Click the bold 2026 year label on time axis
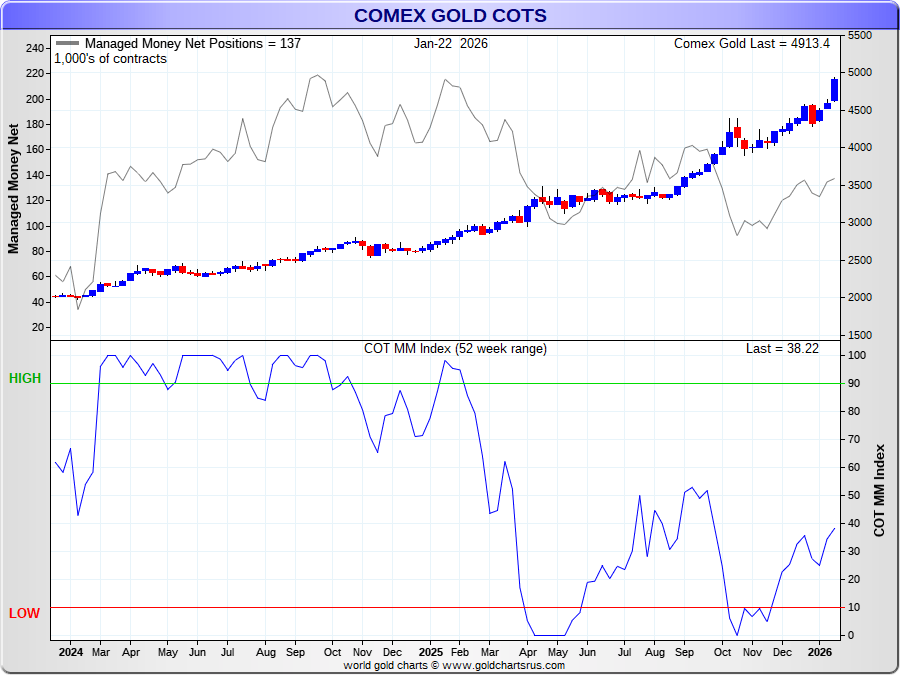 pos(820,653)
